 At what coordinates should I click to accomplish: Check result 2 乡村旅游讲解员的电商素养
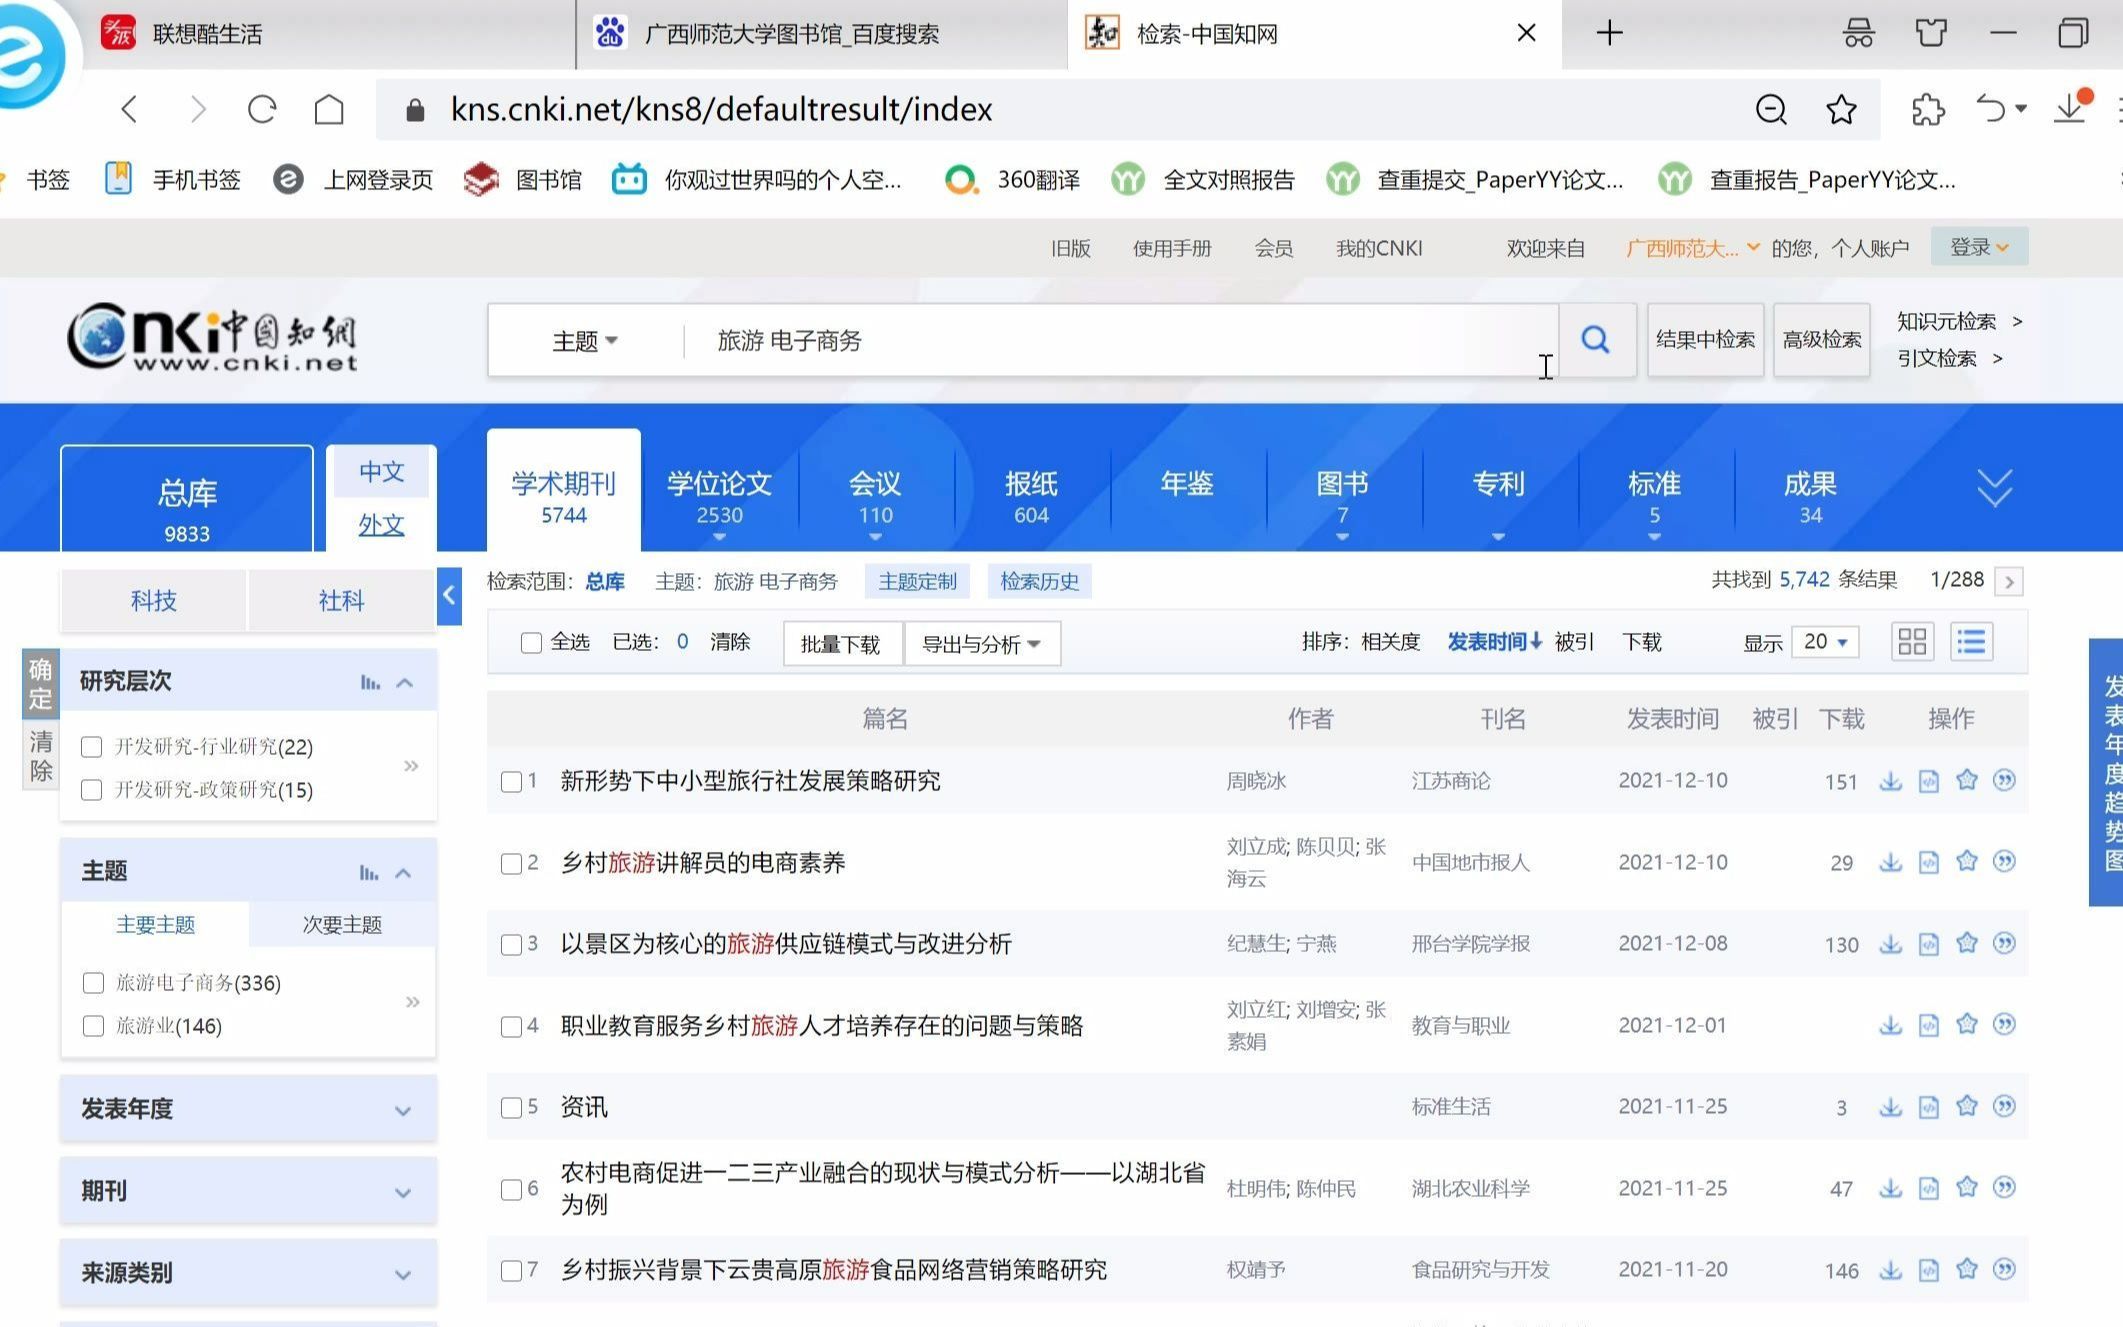tap(511, 863)
